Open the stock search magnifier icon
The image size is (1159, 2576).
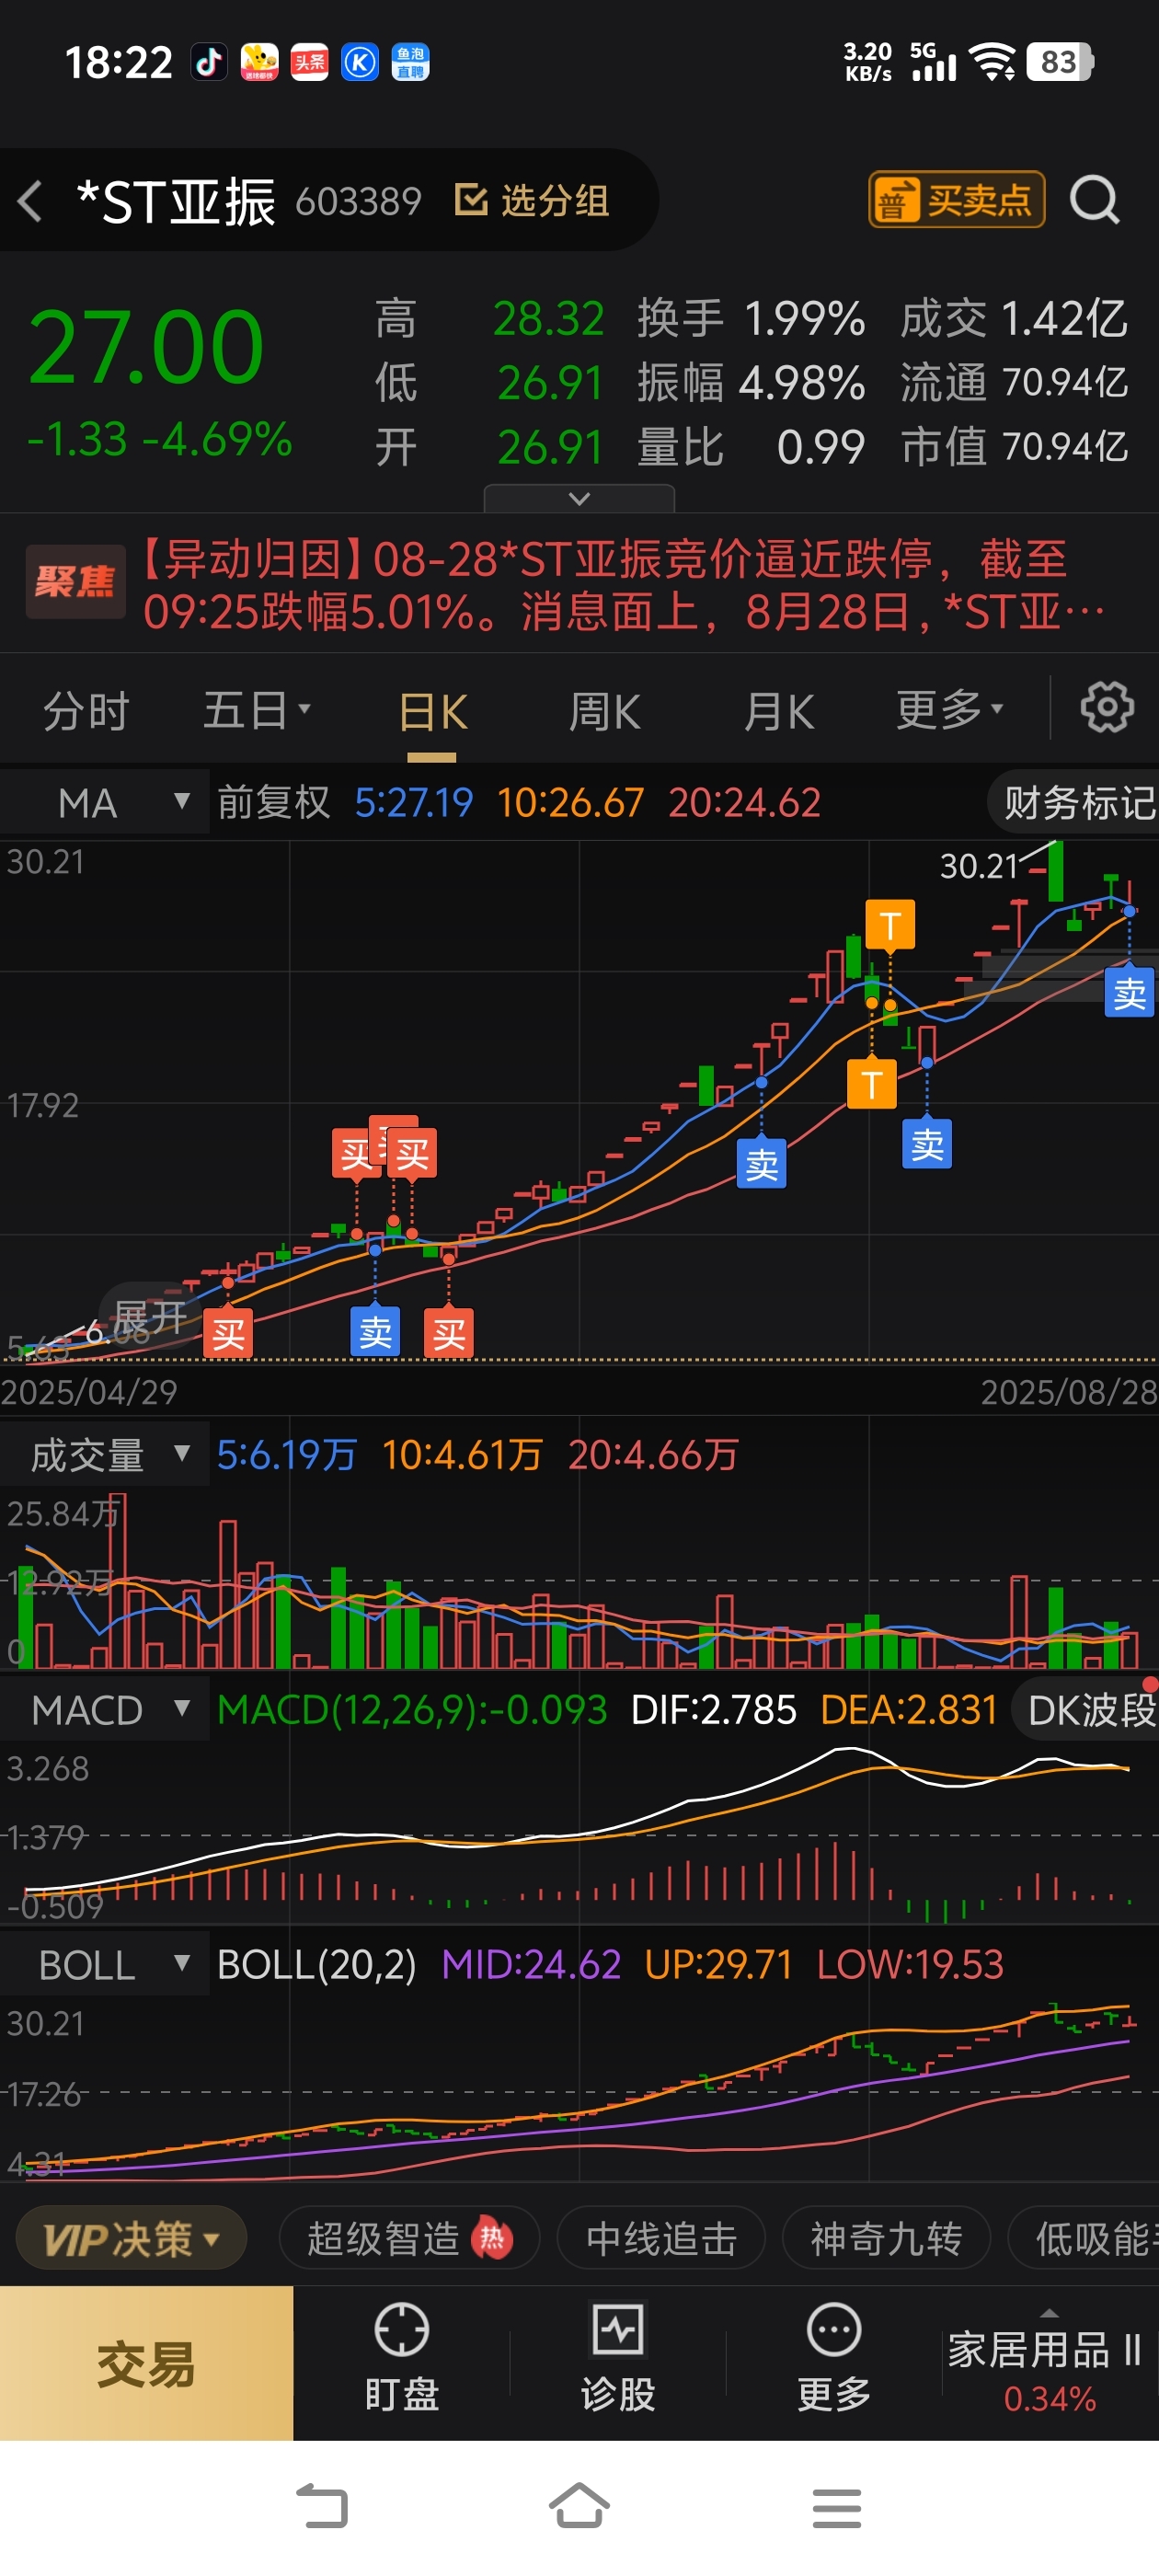coord(1095,200)
